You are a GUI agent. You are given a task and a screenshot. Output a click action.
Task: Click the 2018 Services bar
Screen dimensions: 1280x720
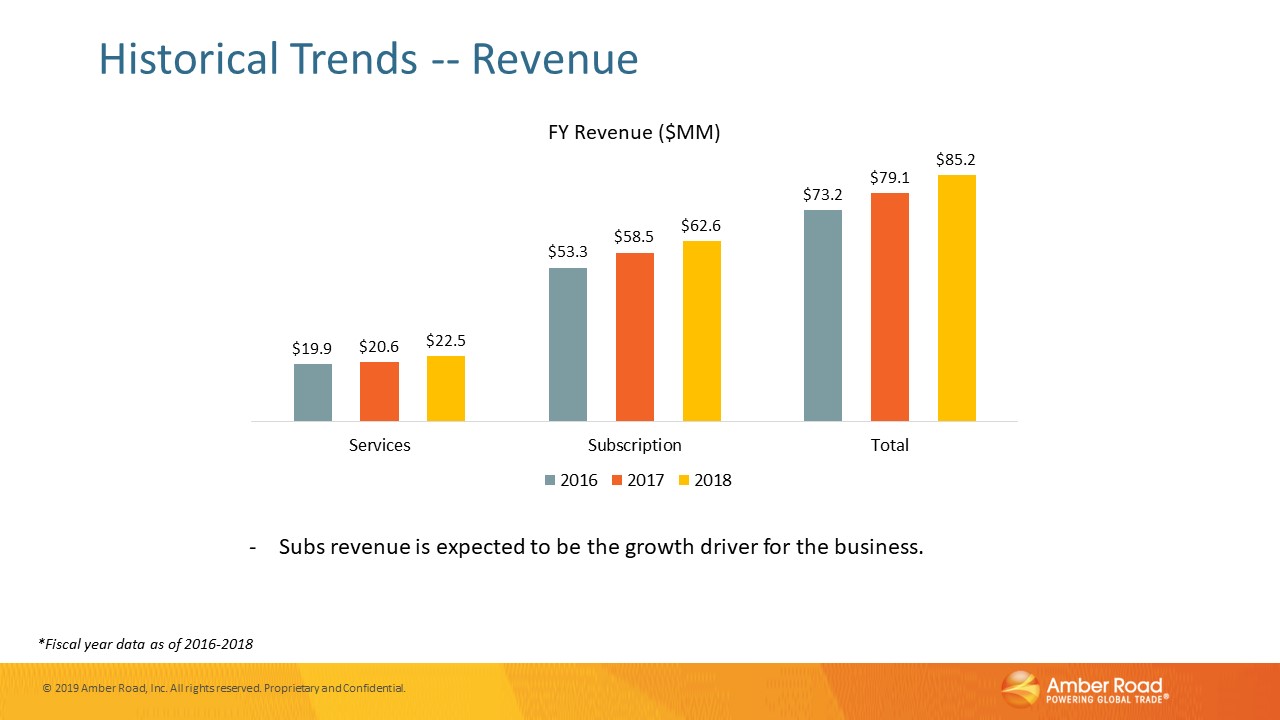[x=446, y=388]
